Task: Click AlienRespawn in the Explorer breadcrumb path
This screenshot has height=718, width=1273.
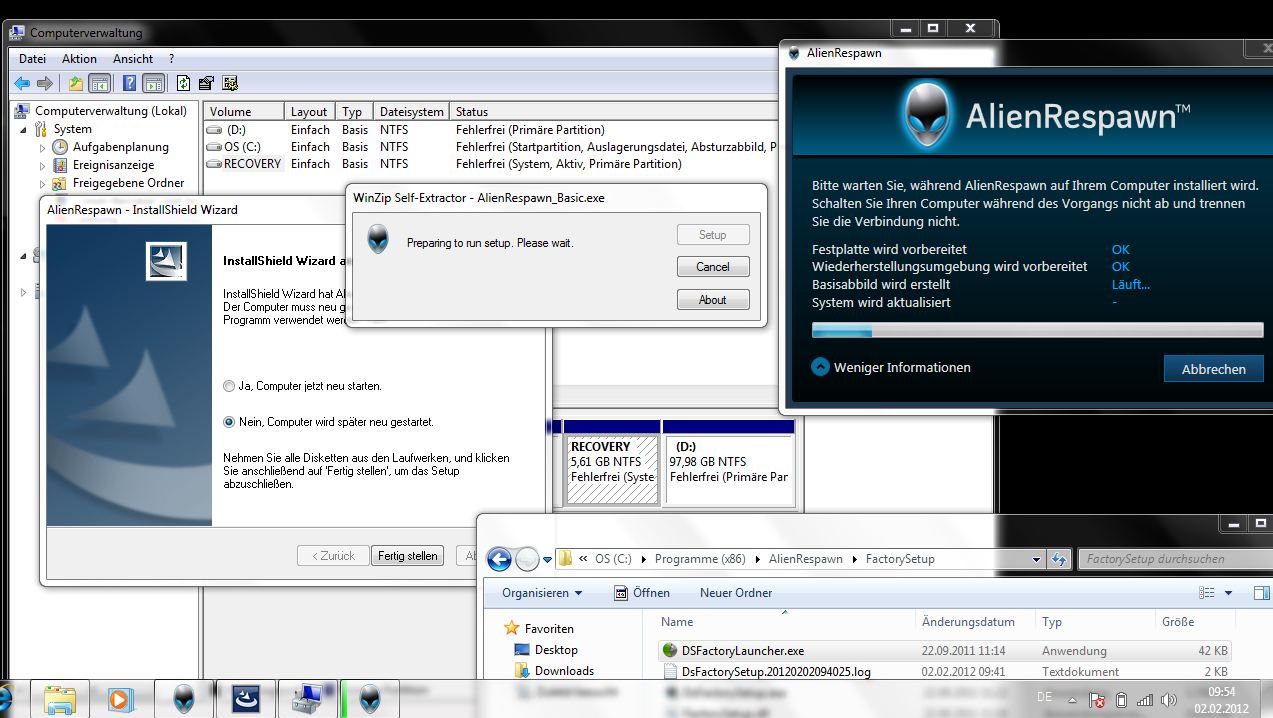Action: tap(806, 559)
